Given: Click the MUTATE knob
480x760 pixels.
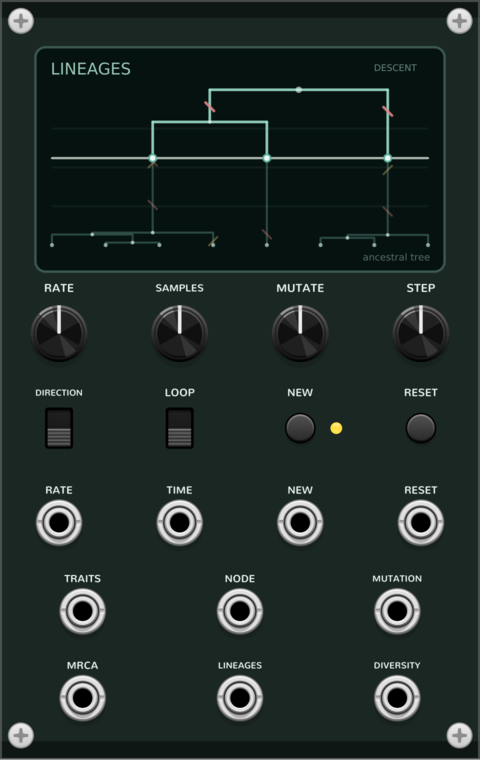Looking at the screenshot, I should (x=300, y=333).
